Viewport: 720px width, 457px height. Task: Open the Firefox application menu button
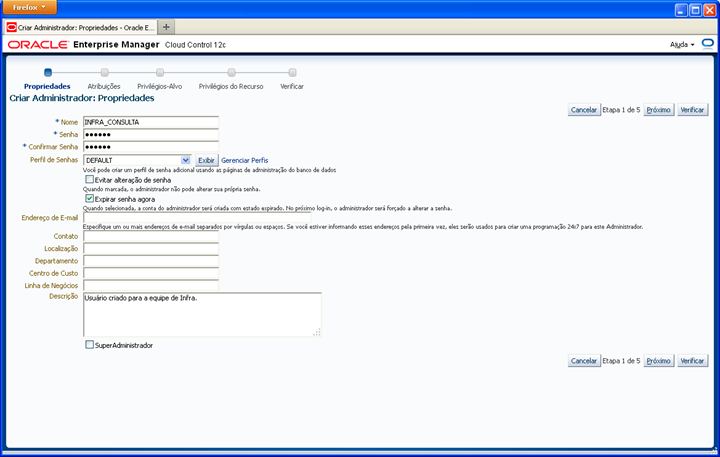30,7
